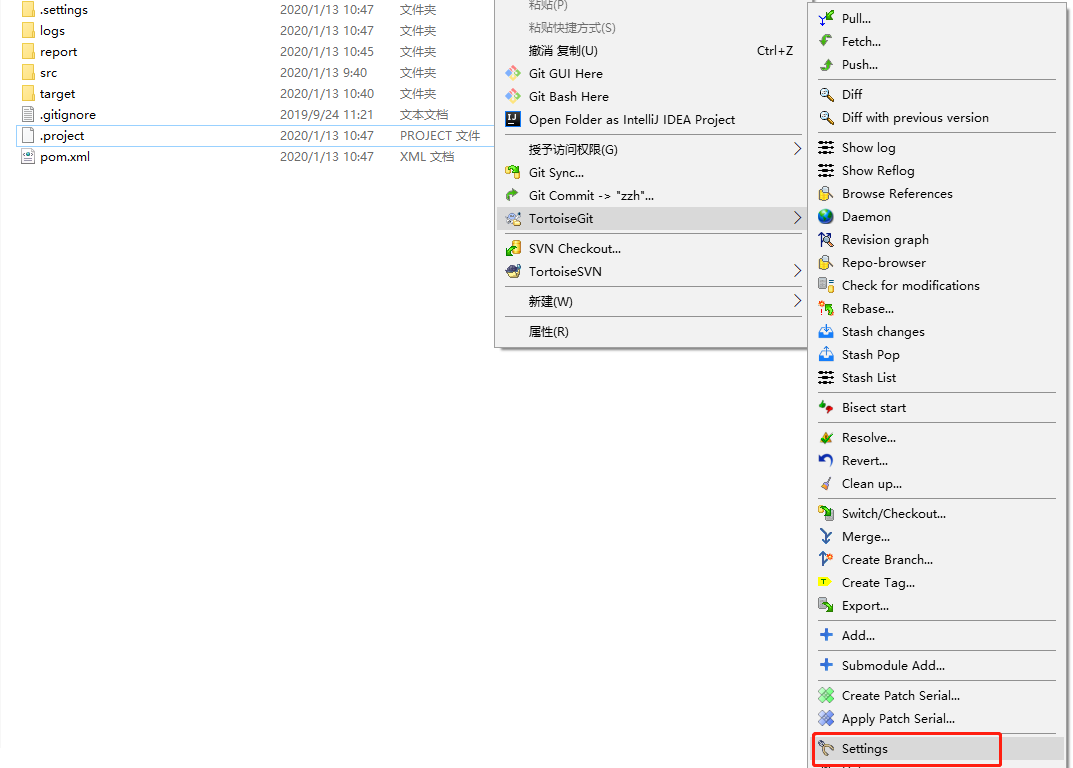Click the Daemon globe icon
The width and height of the screenshot is (1073, 768).
[x=827, y=216]
